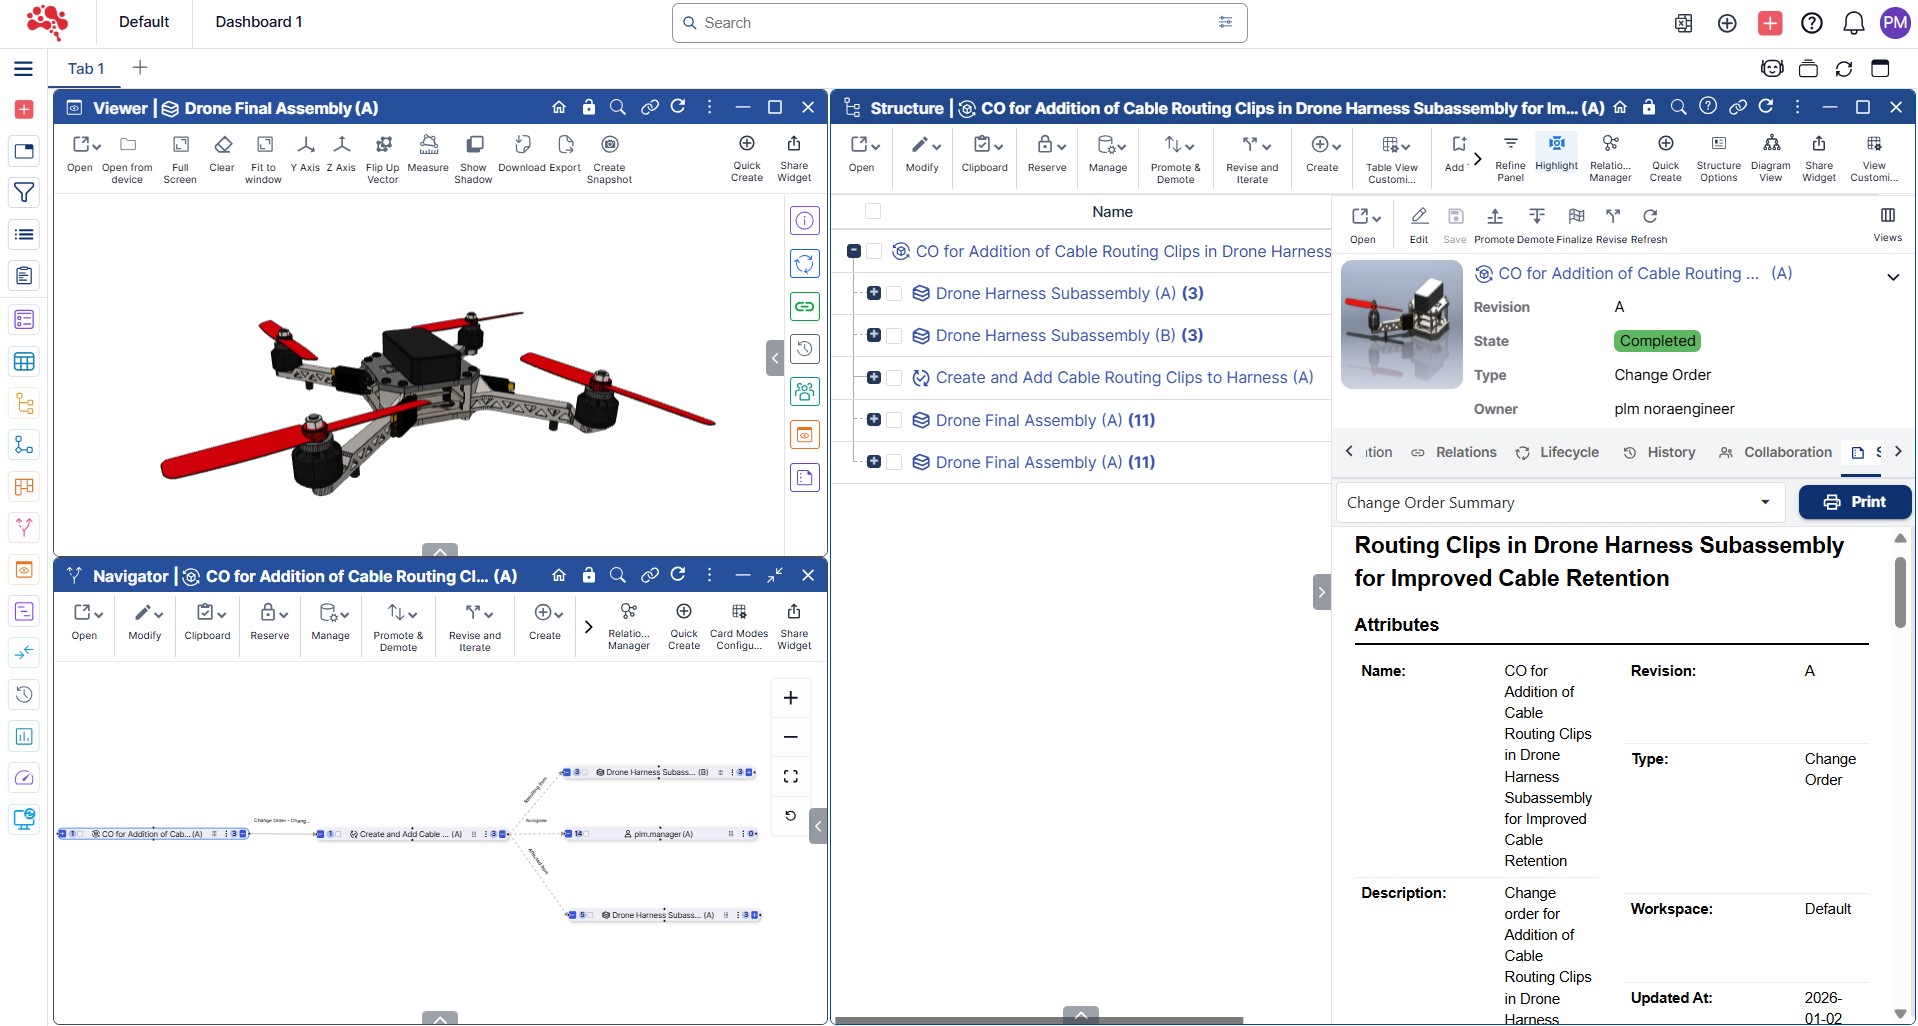Collapse the root CO for Addition tree node
The image size is (1918, 1026).
[854, 252]
